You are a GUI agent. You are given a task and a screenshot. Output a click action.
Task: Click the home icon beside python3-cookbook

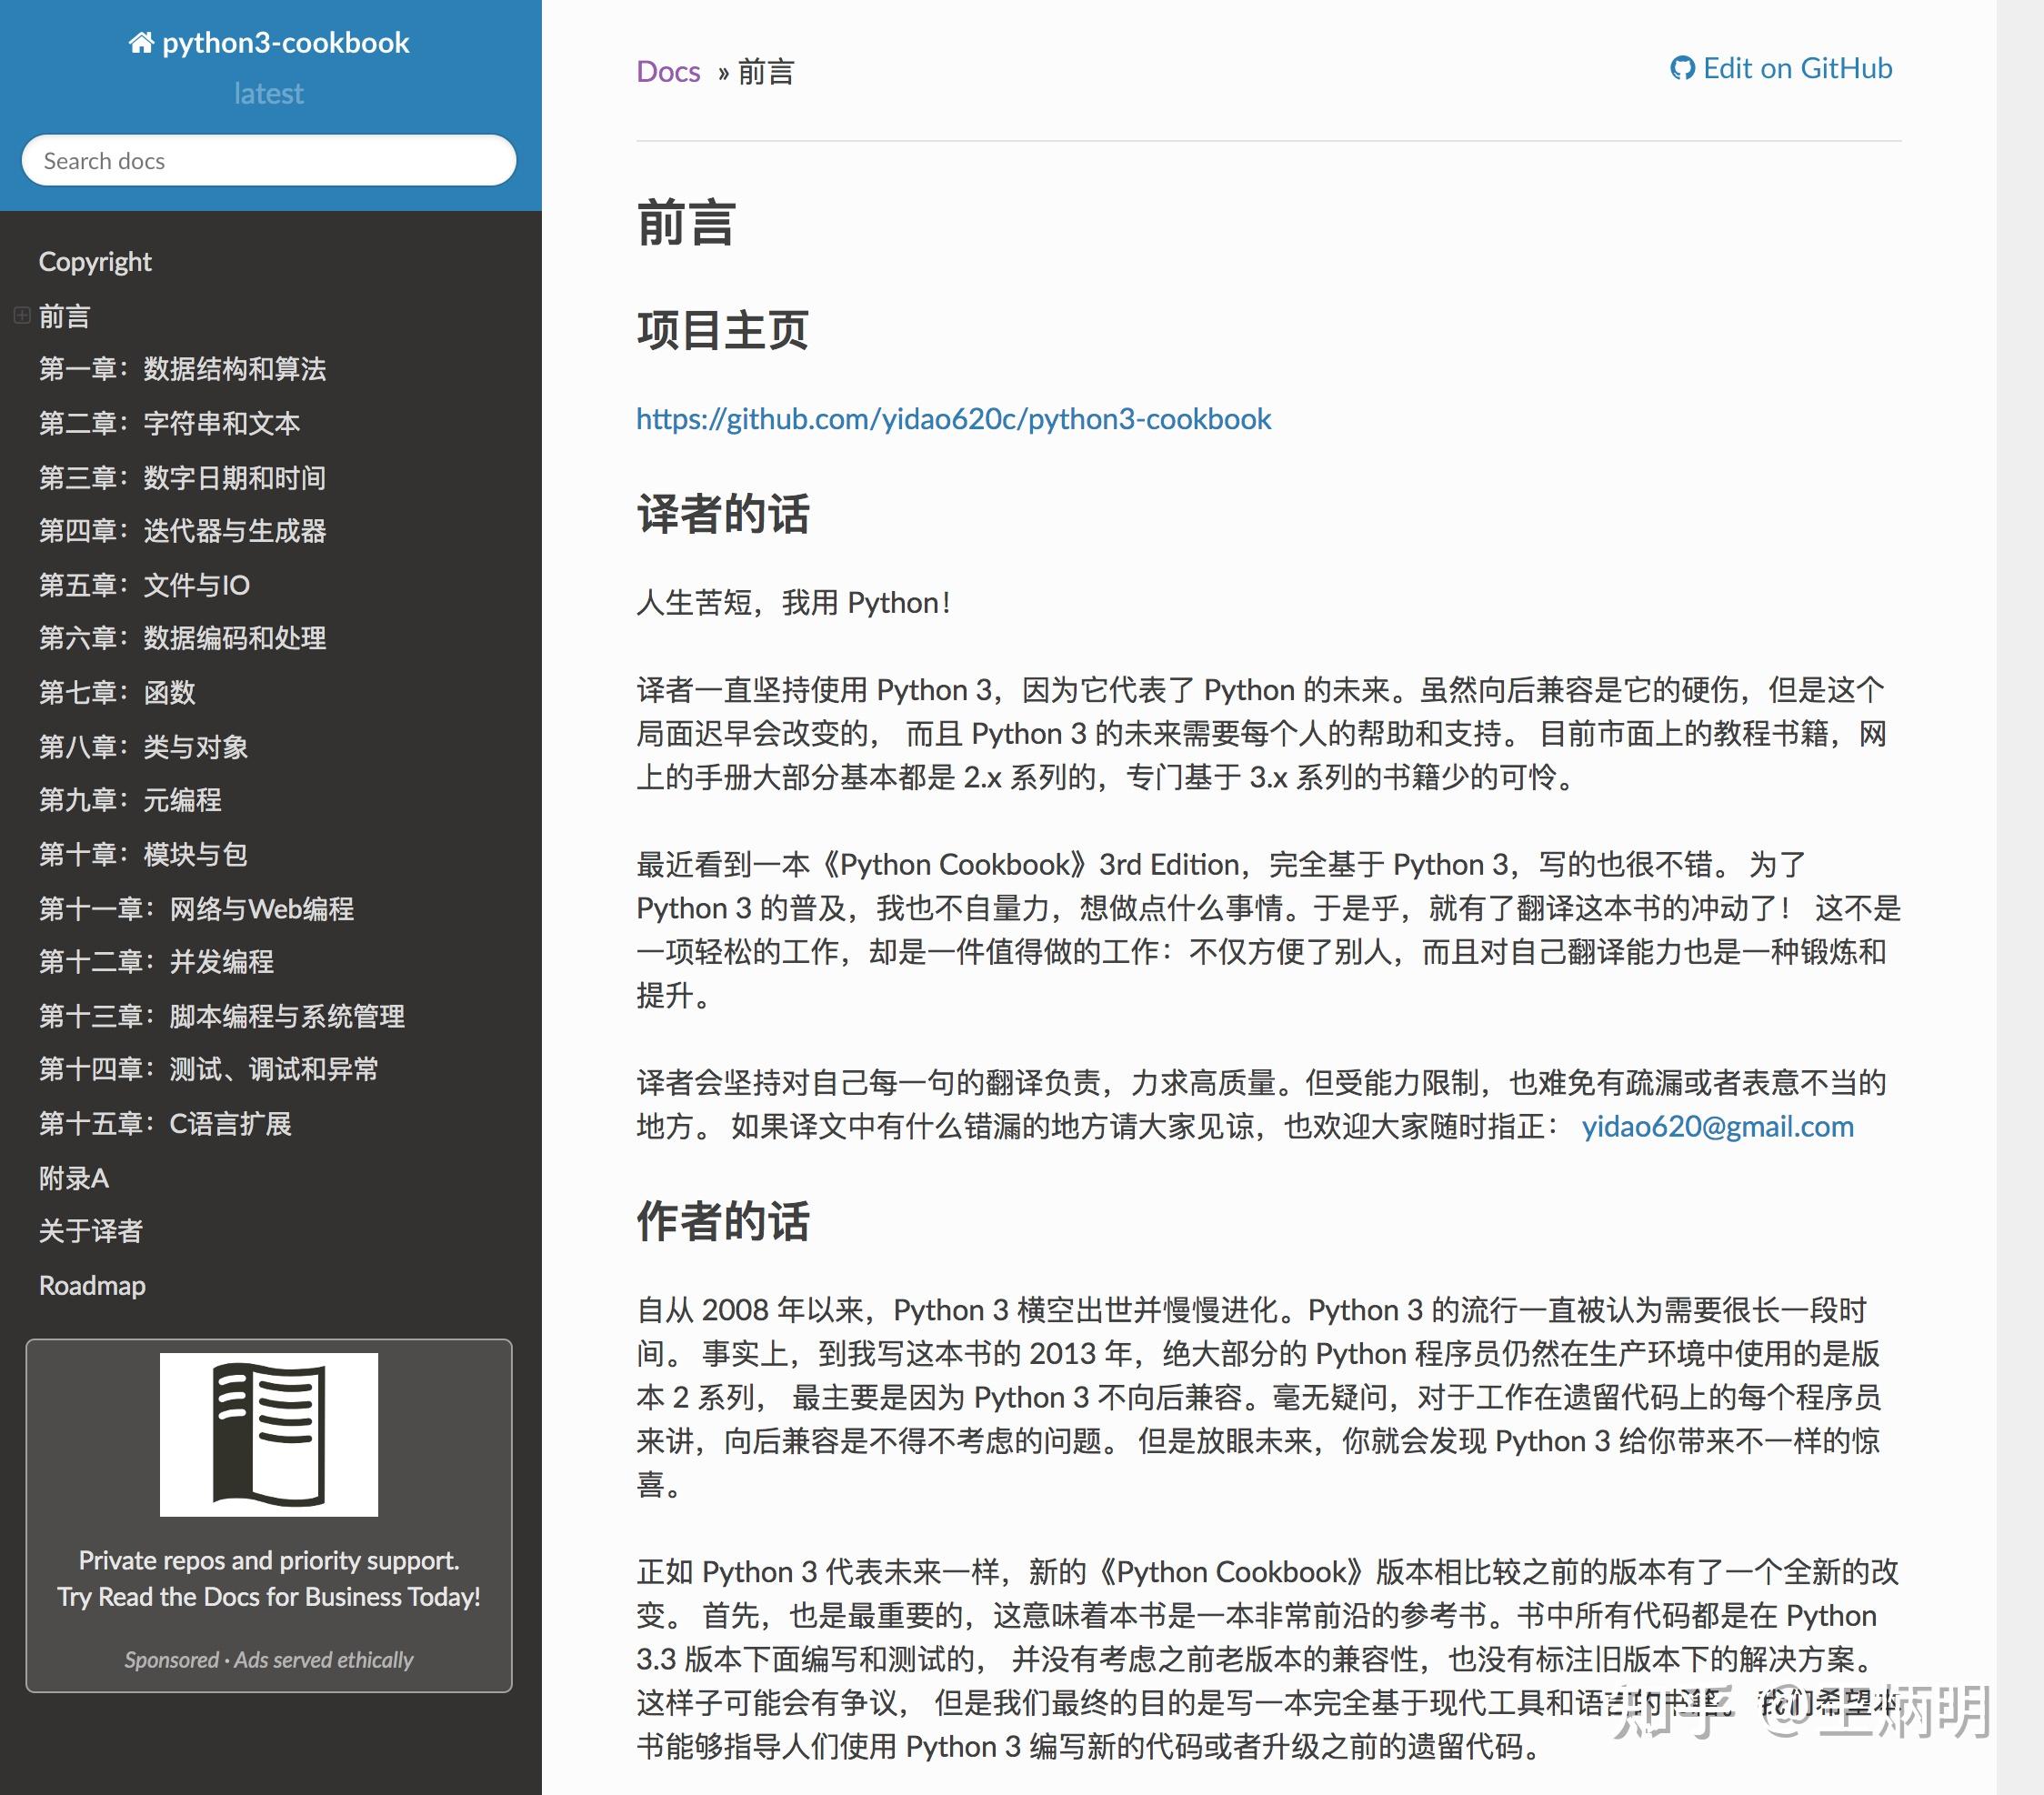(142, 42)
